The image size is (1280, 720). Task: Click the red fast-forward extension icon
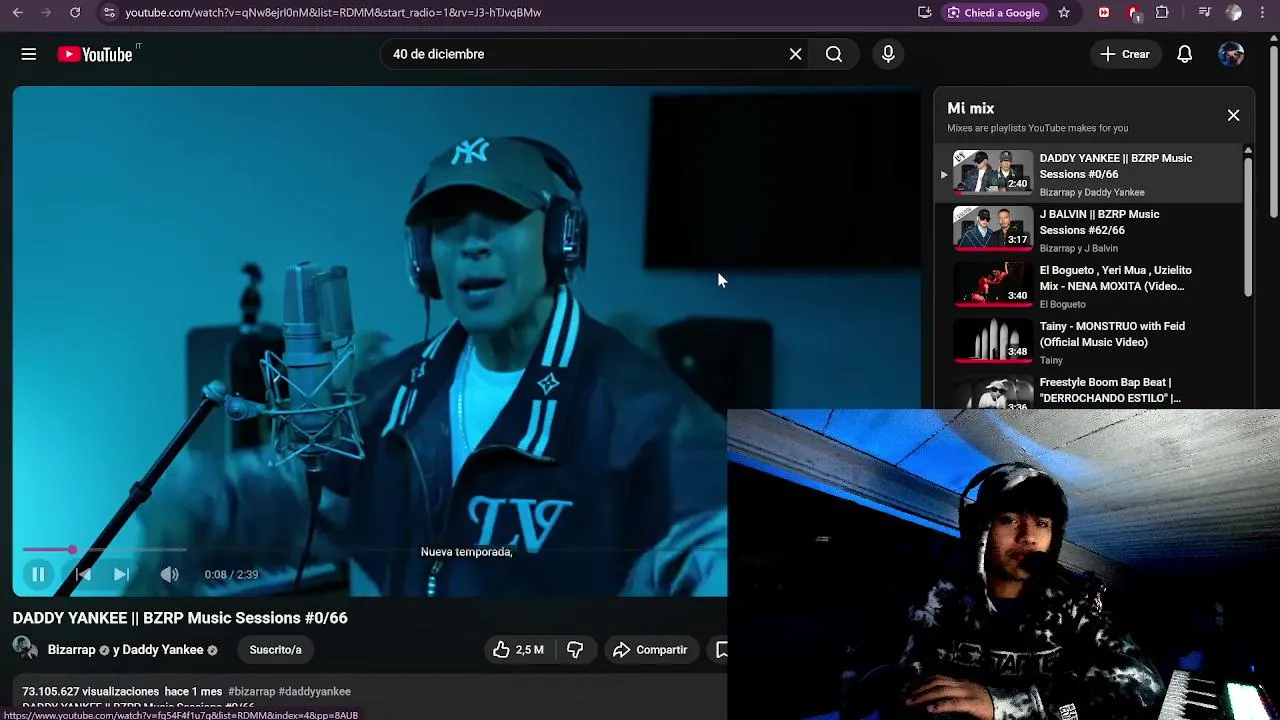coord(1104,12)
